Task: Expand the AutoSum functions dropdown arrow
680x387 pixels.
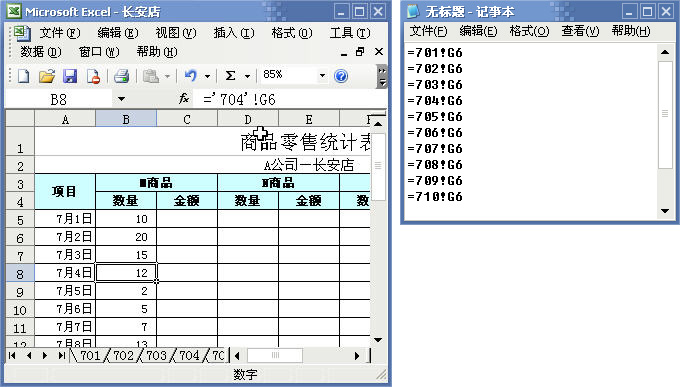Action: coord(247,76)
